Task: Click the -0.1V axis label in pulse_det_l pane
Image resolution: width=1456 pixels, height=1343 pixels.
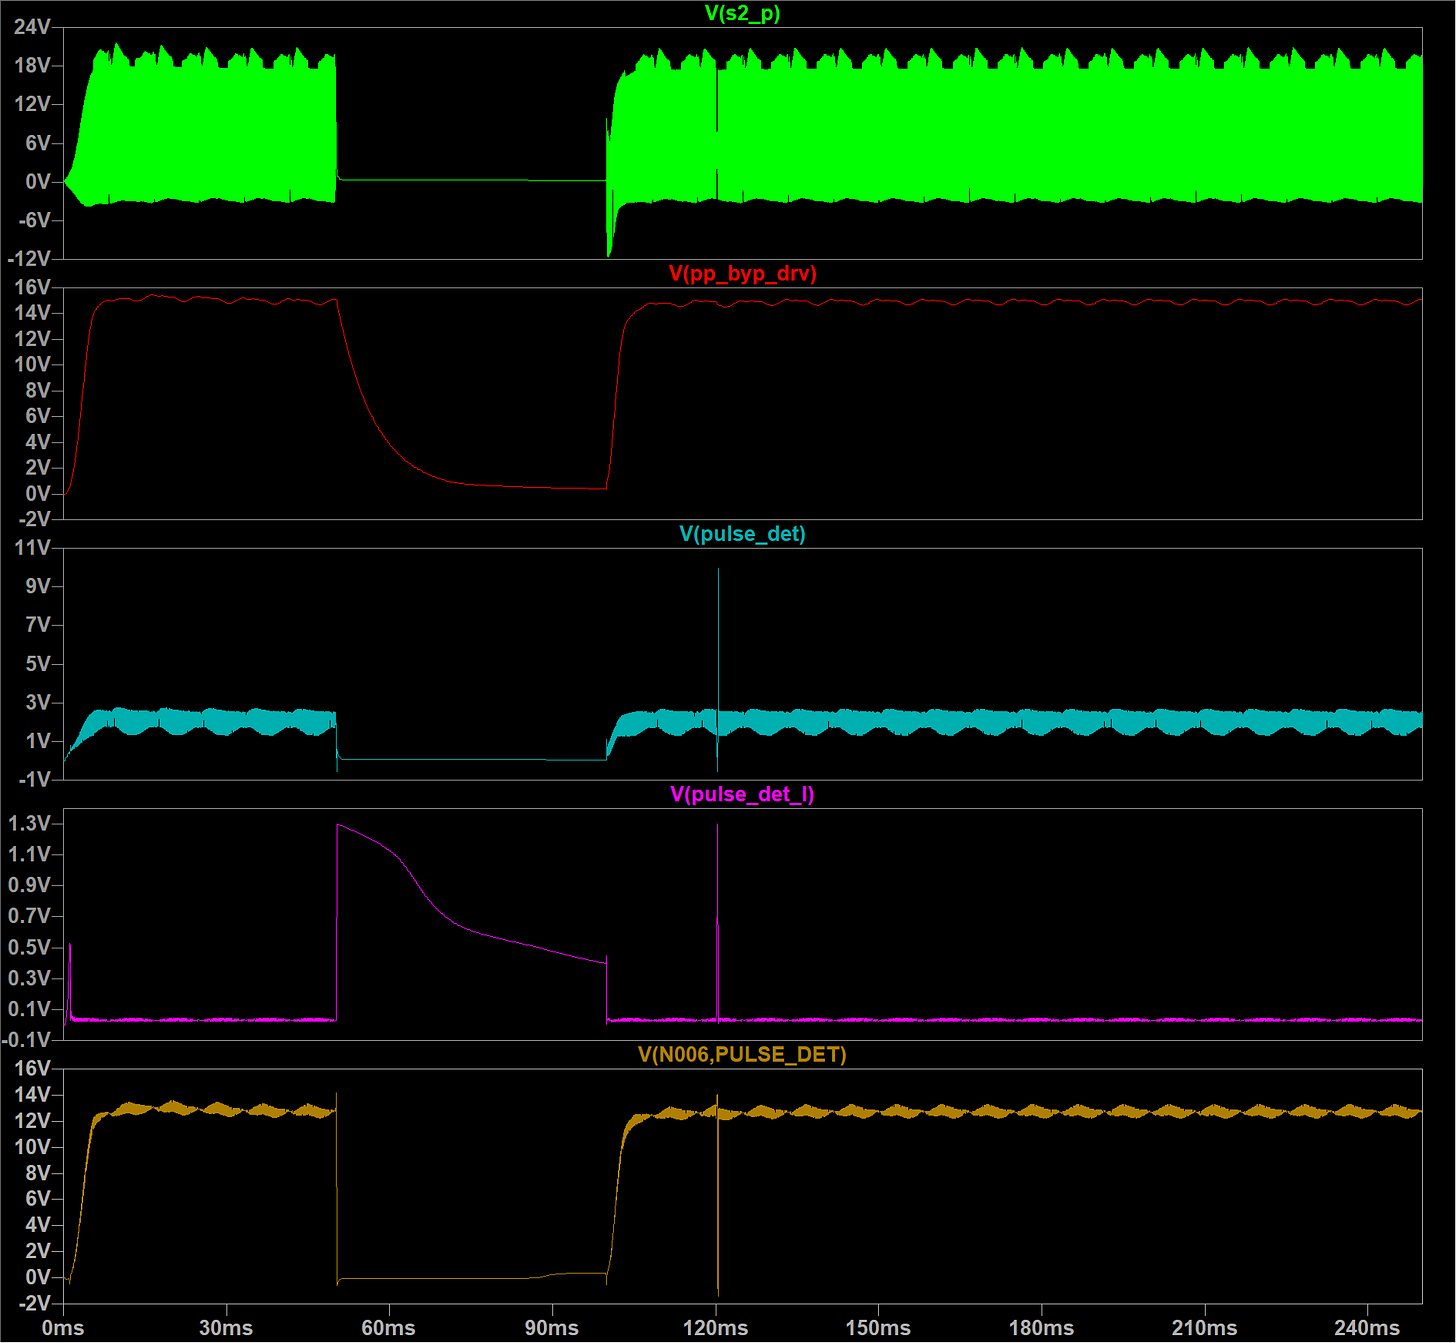Action: [26, 1040]
